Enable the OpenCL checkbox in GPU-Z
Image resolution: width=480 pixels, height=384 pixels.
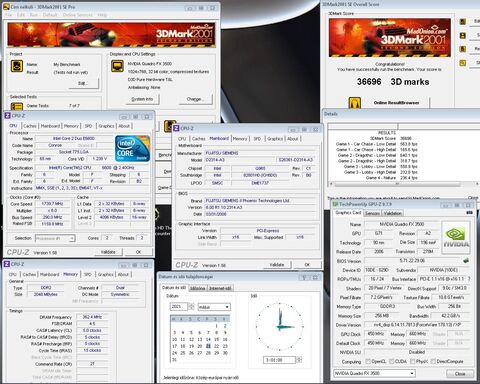pyautogui.click(x=368, y=361)
